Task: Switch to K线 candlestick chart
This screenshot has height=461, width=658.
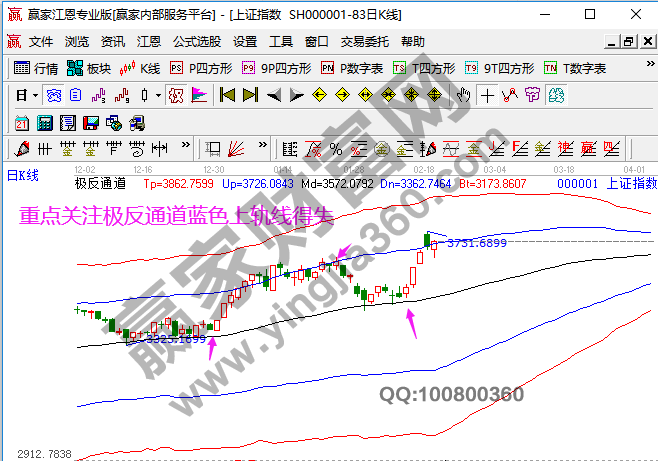Action: click(140, 68)
